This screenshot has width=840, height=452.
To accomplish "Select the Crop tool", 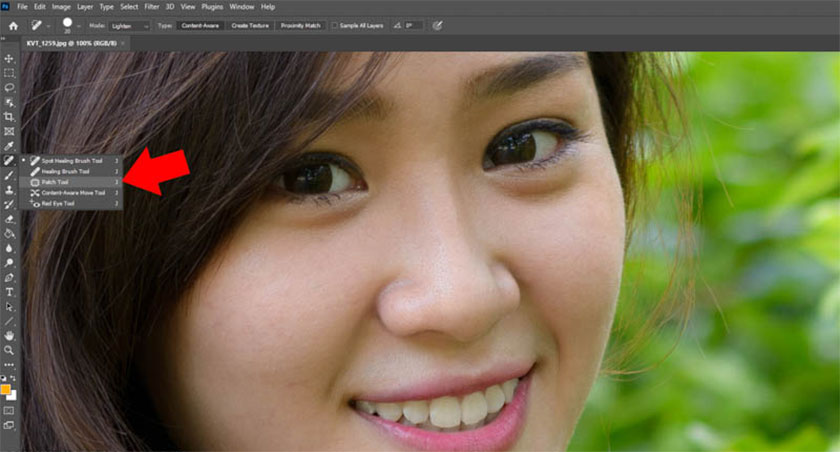I will point(9,117).
